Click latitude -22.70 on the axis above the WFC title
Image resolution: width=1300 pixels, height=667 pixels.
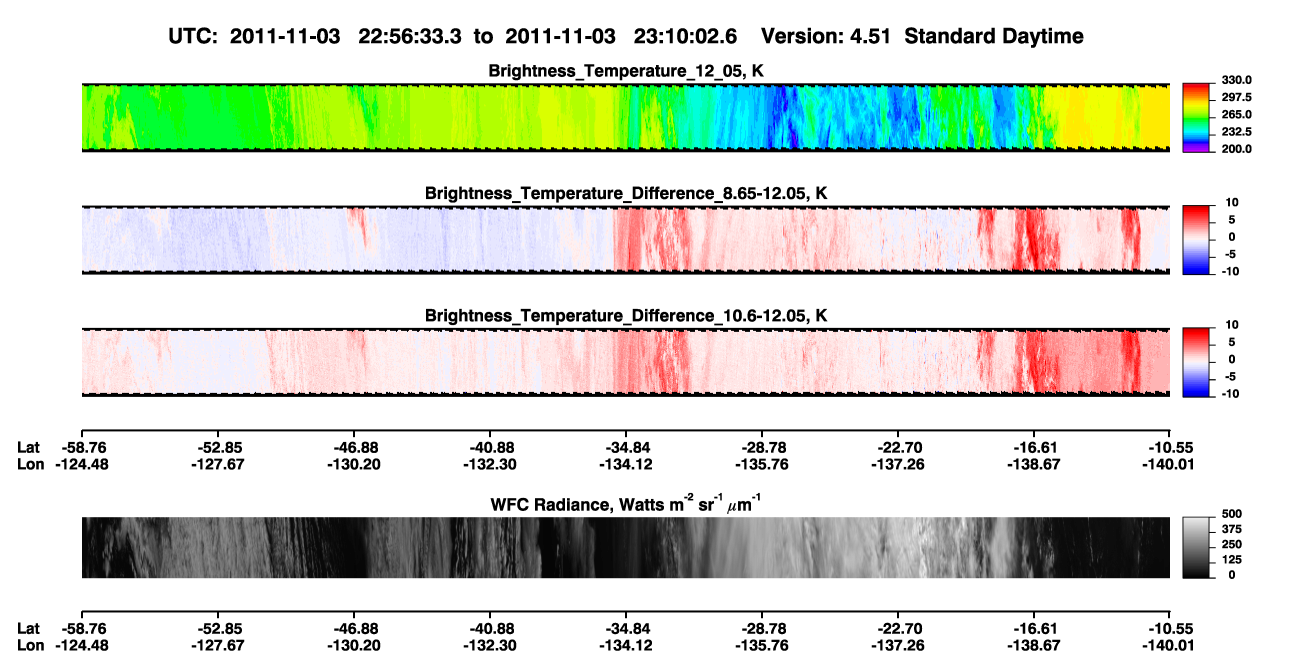(898, 448)
